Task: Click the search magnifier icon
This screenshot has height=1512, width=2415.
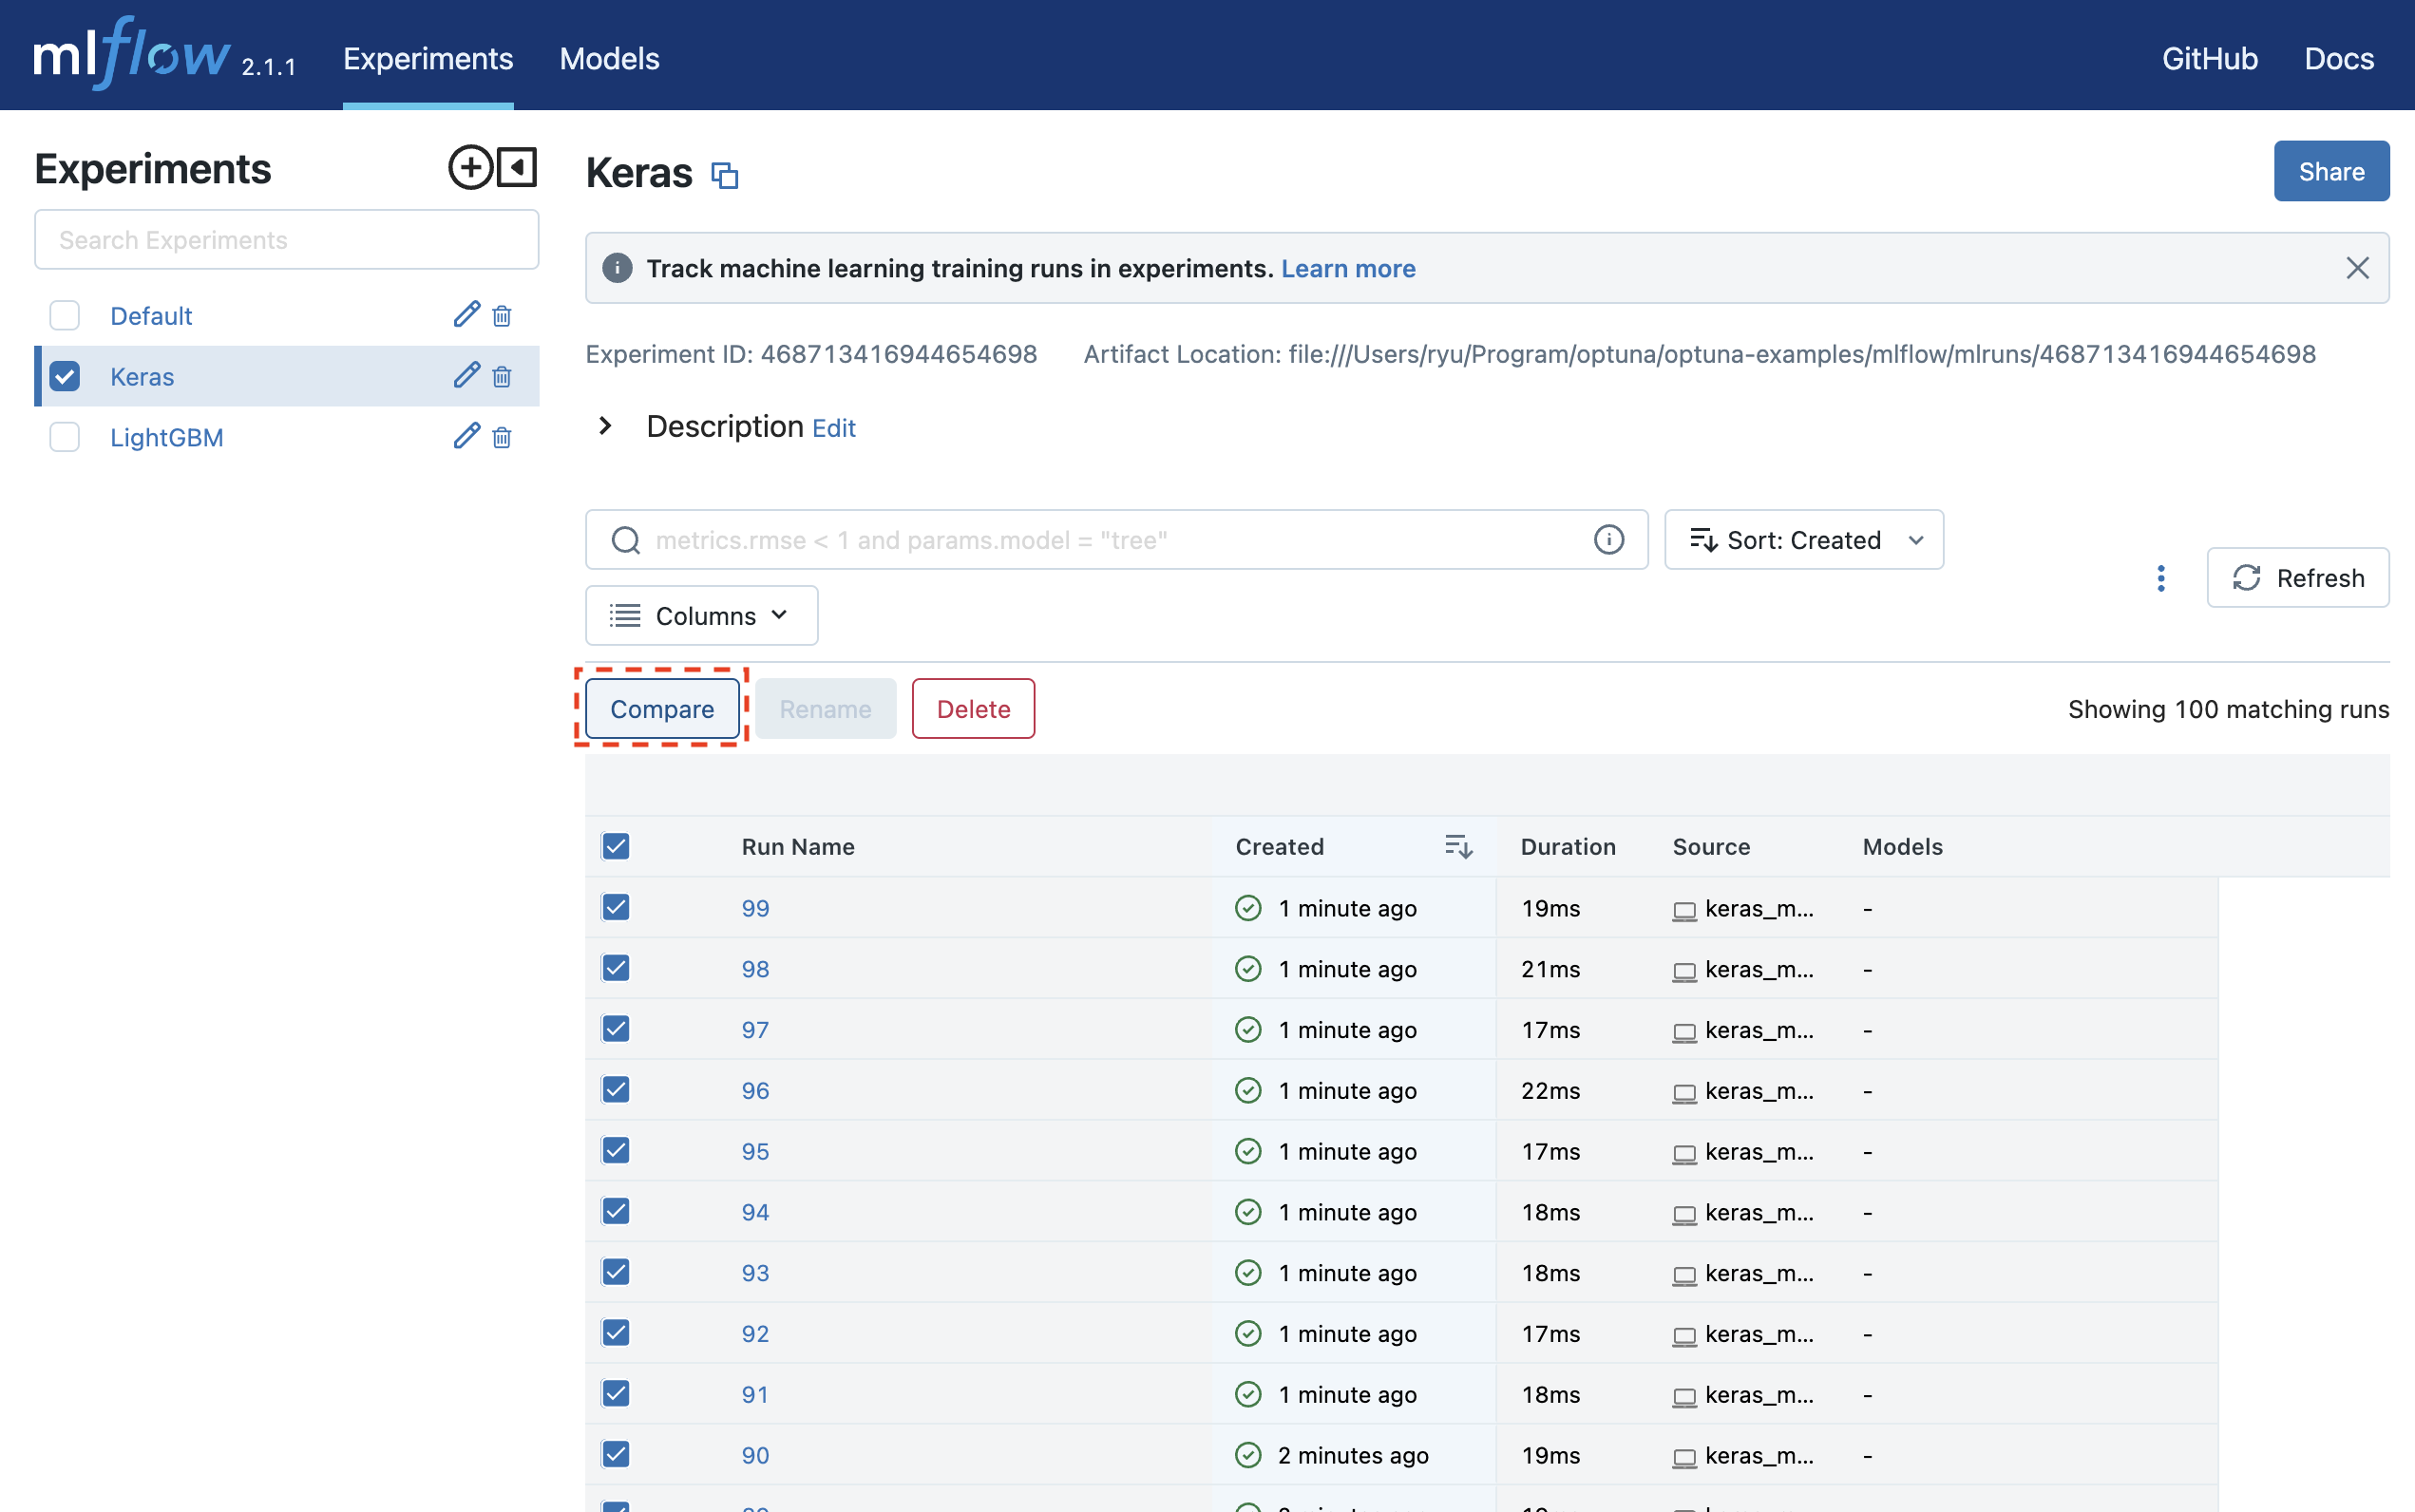Action: coord(626,540)
